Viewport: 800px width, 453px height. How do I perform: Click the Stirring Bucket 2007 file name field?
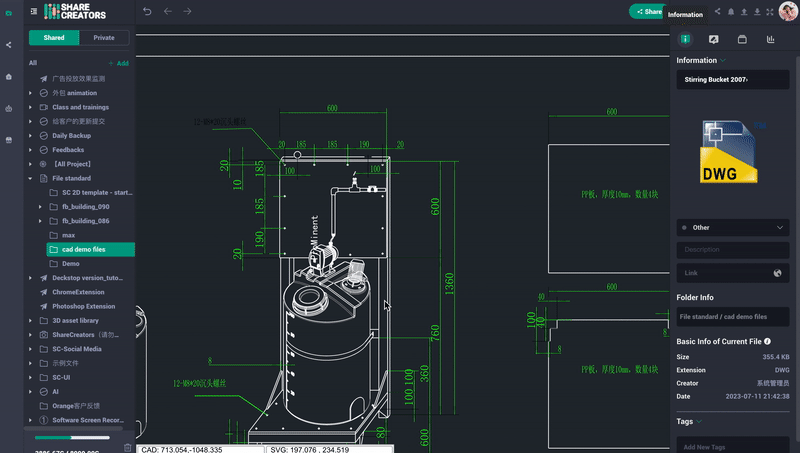coord(733,80)
